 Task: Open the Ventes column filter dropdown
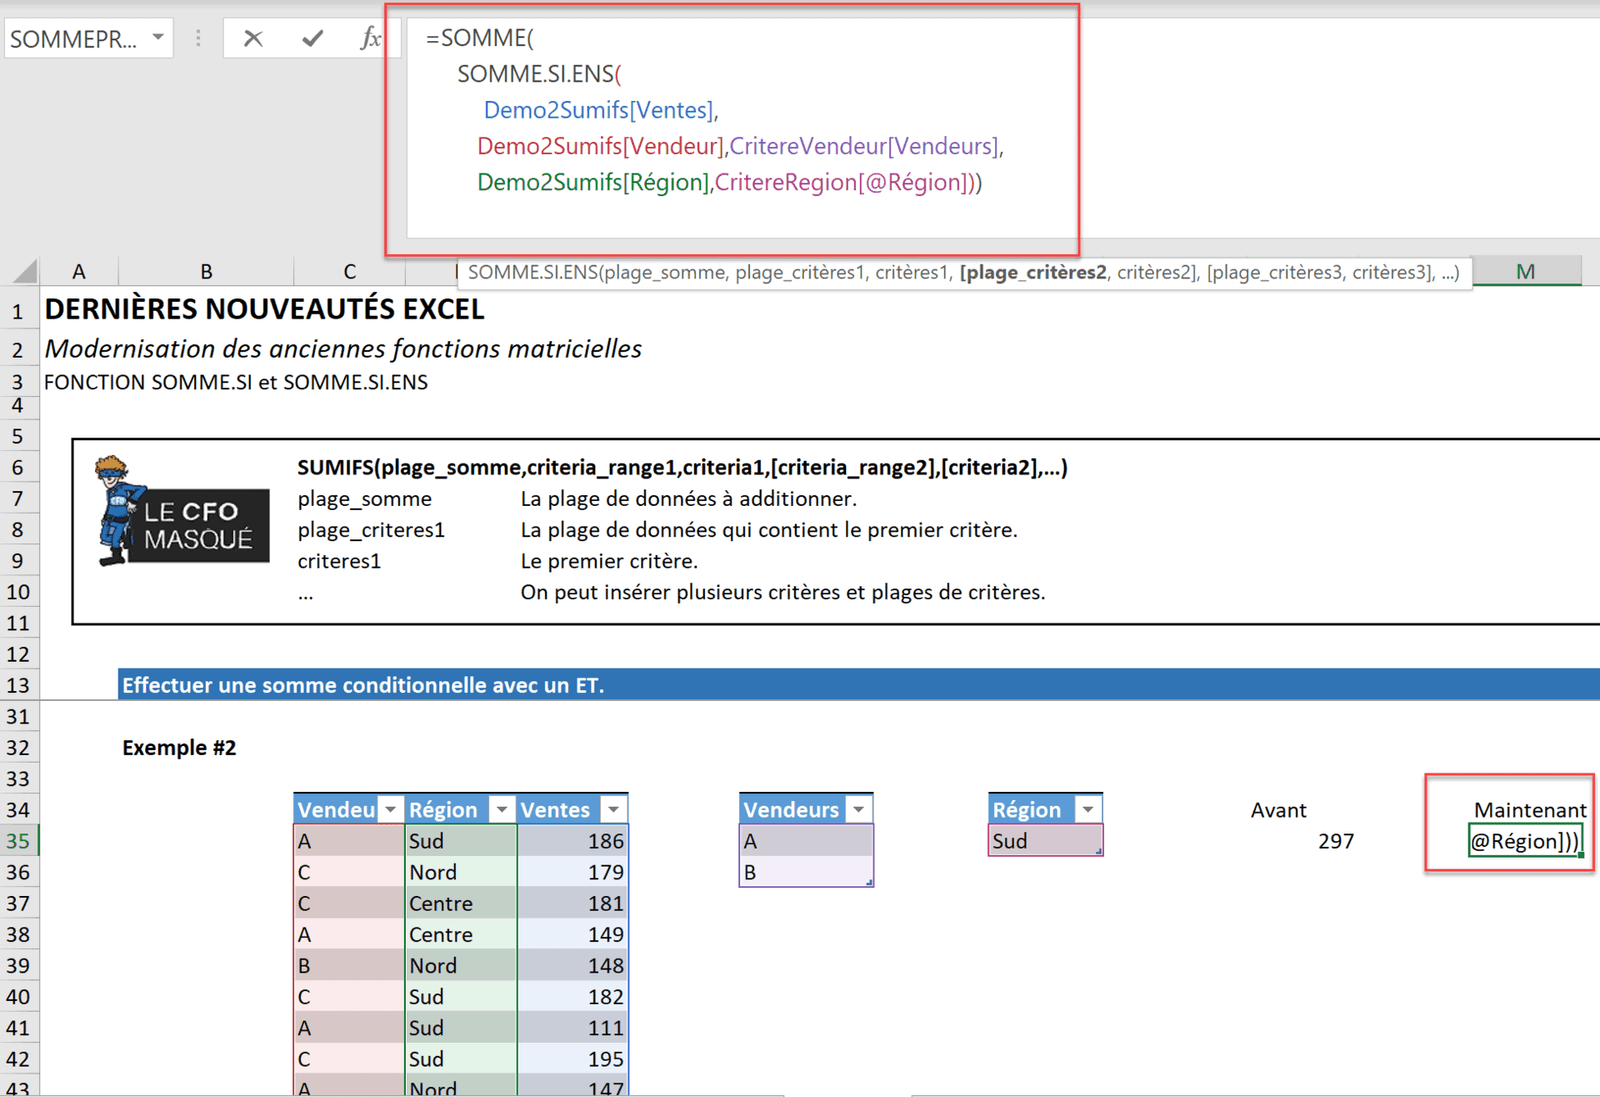point(614,810)
